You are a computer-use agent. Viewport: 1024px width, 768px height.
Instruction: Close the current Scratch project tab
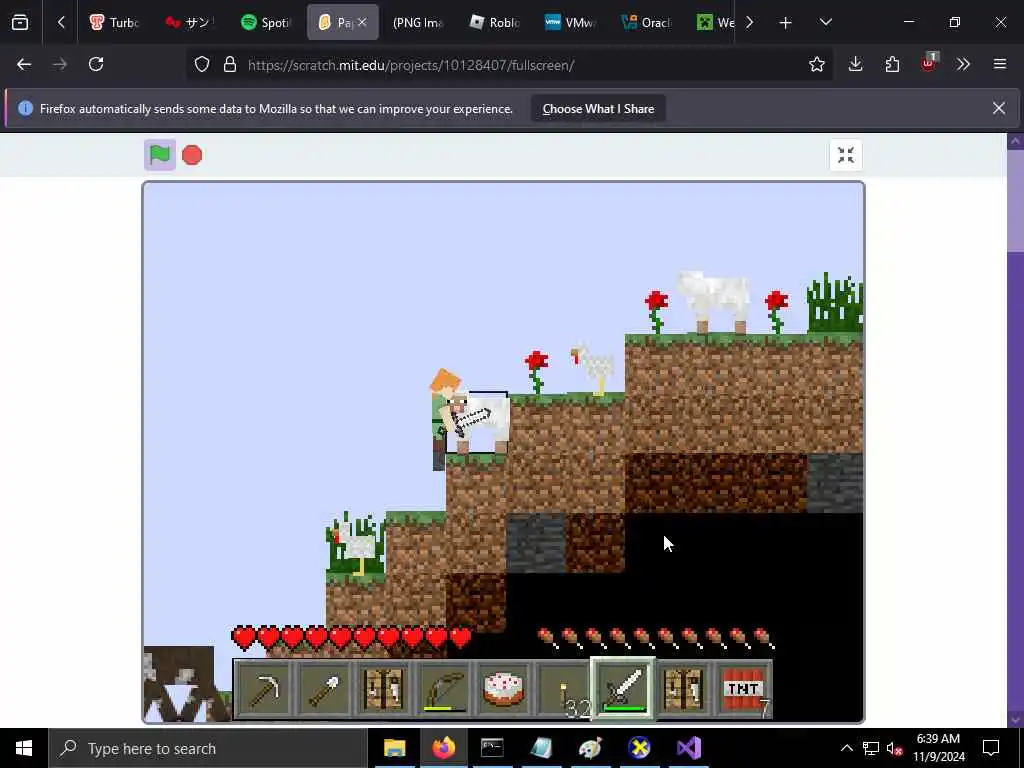(x=362, y=22)
